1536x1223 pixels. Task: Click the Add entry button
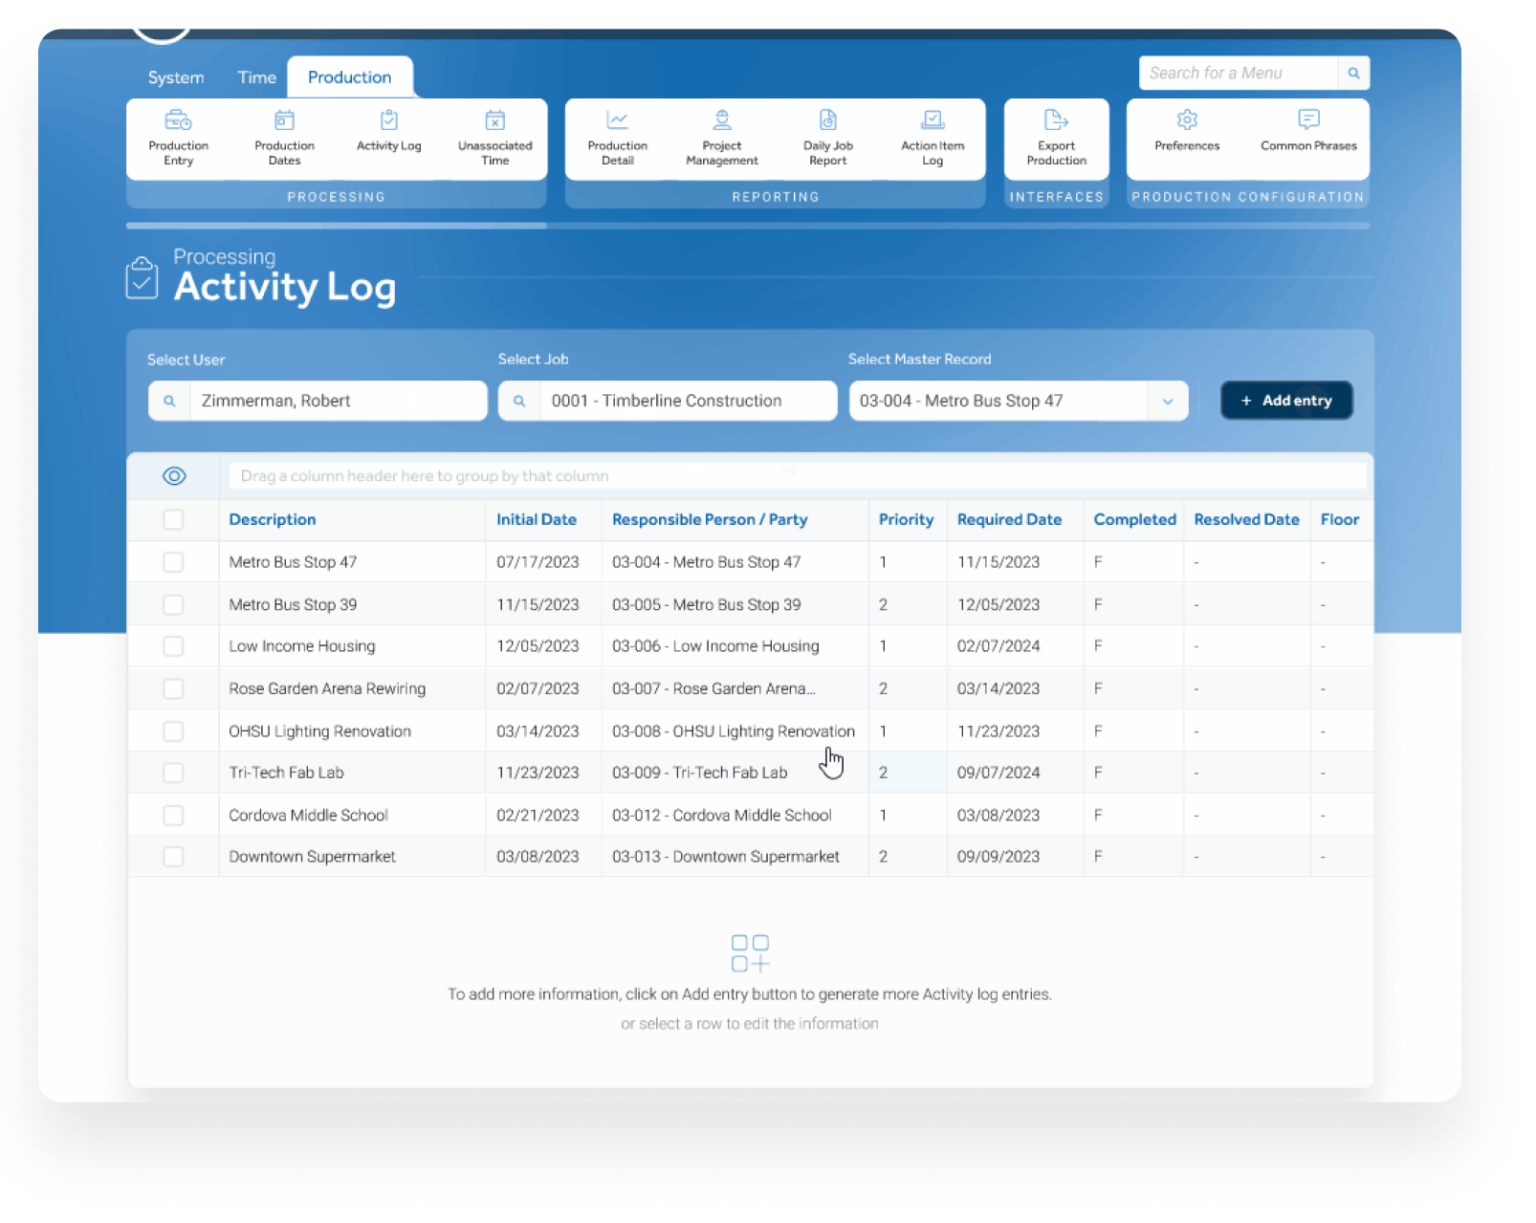[x=1286, y=400]
